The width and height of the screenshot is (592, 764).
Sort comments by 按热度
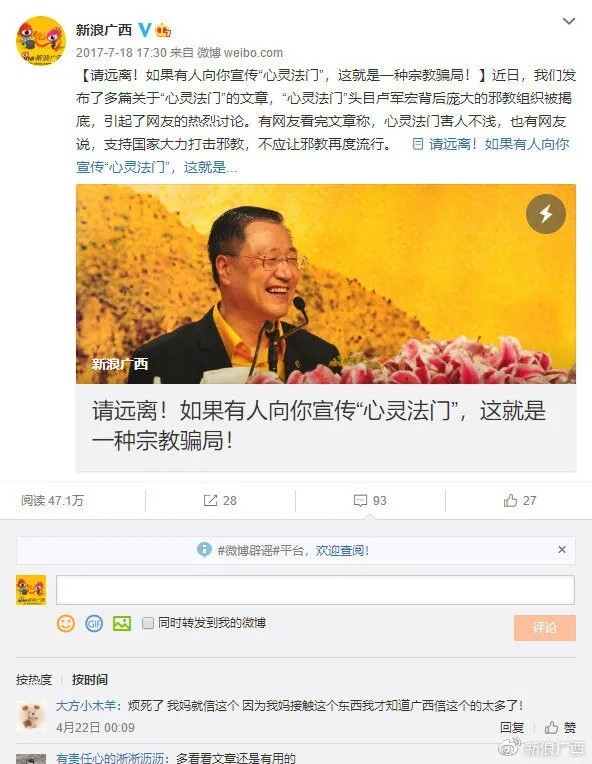click(34, 679)
